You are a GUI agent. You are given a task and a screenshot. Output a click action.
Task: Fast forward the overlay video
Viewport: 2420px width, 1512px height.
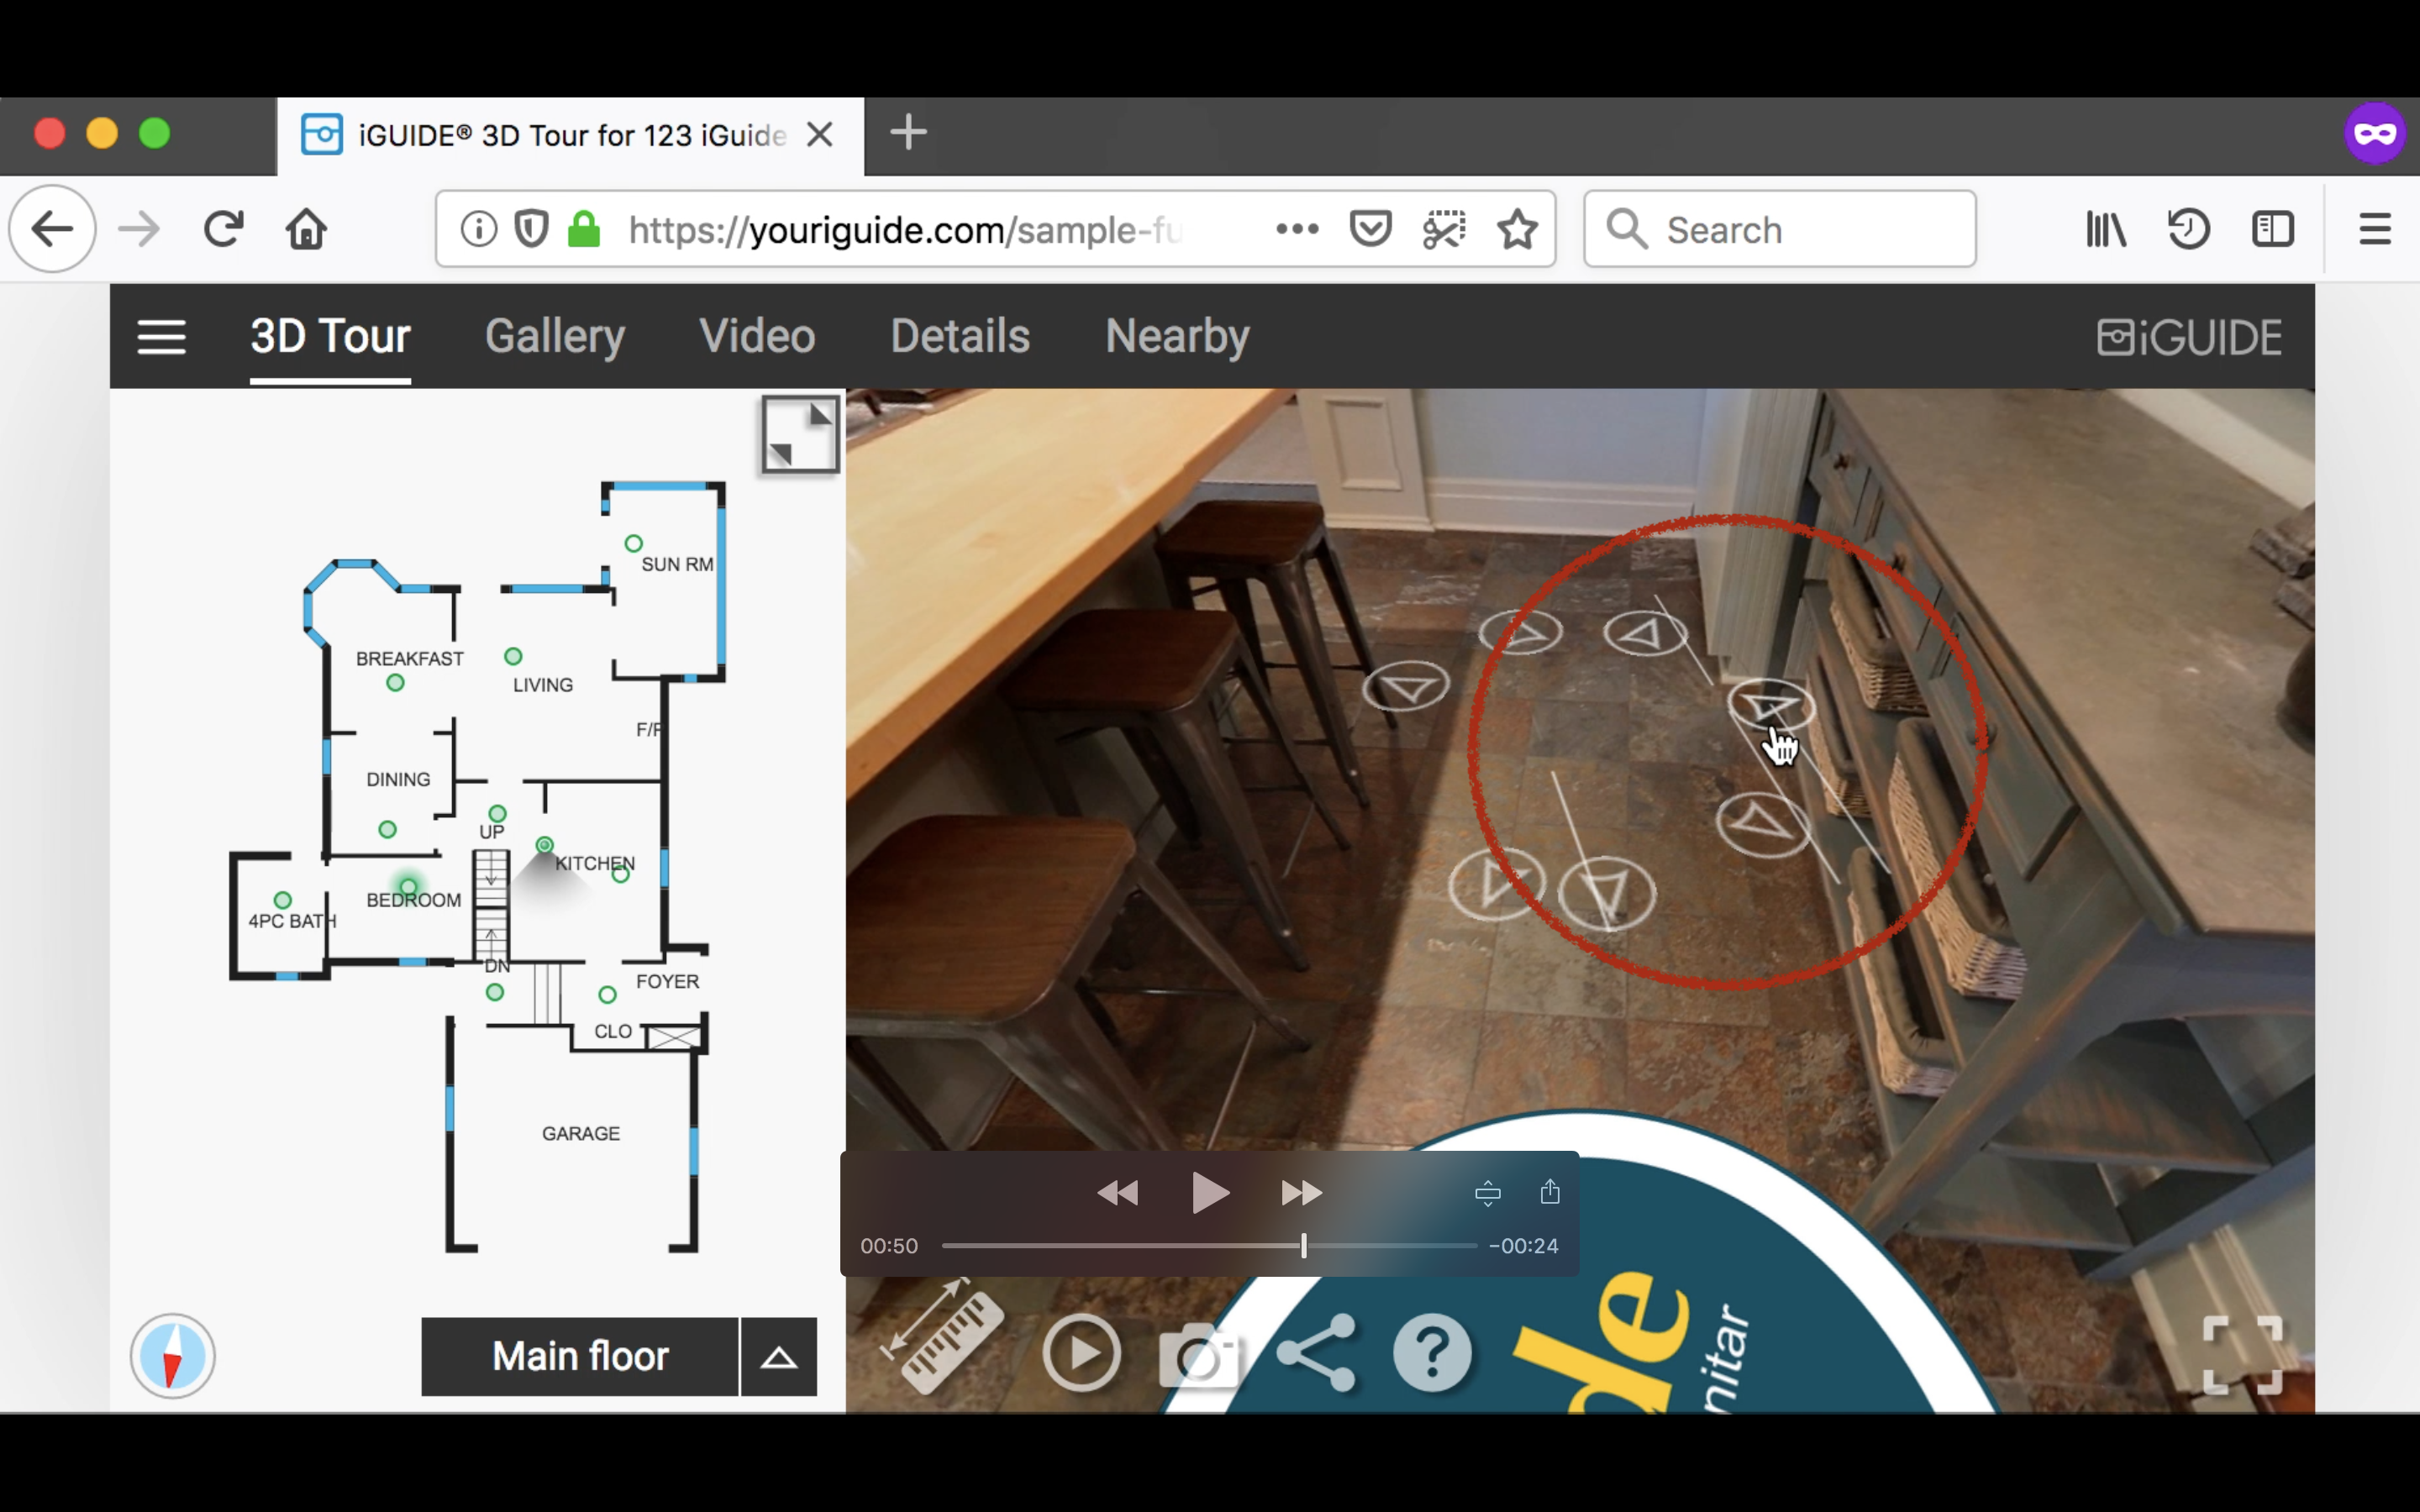[1300, 1193]
